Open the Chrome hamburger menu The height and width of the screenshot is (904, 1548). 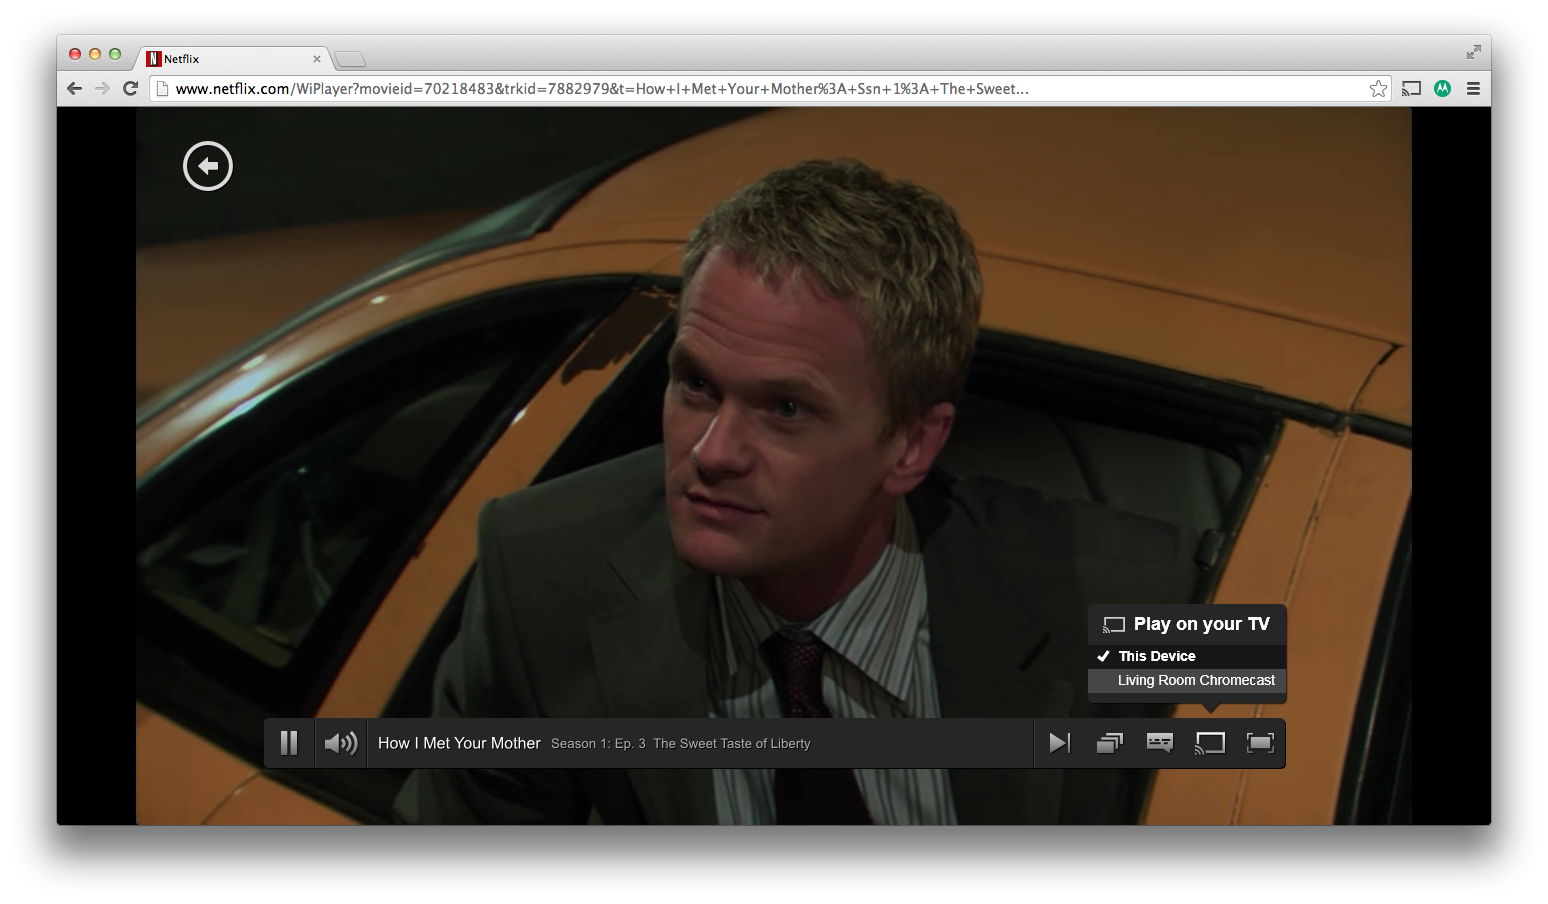point(1473,89)
